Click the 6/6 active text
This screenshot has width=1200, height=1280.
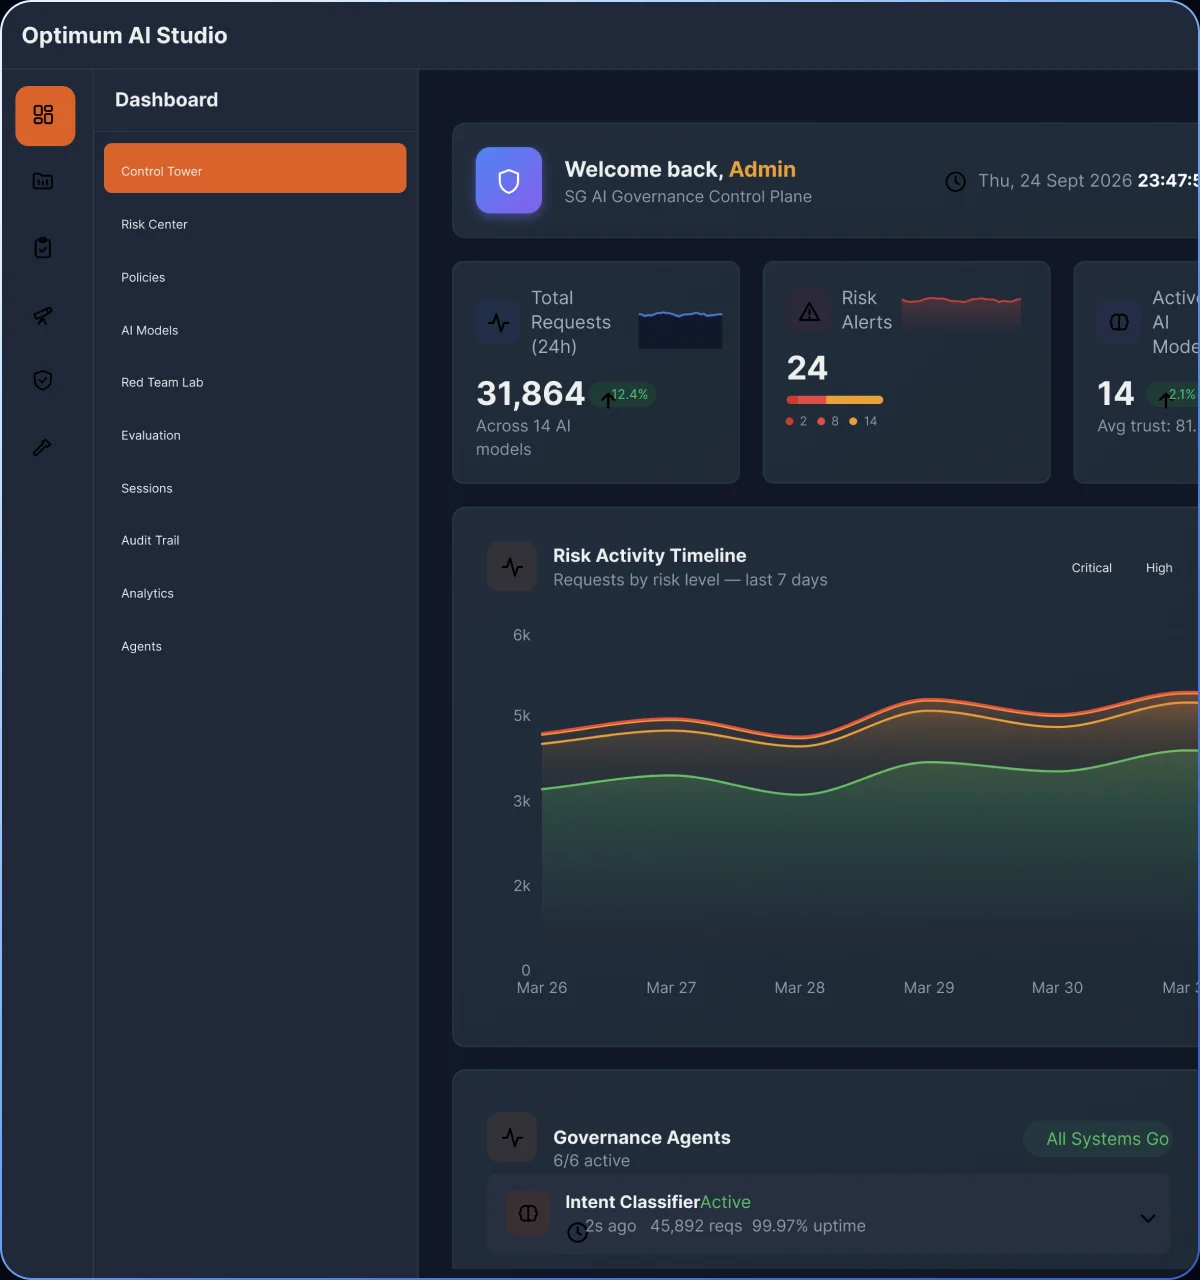click(x=591, y=1161)
